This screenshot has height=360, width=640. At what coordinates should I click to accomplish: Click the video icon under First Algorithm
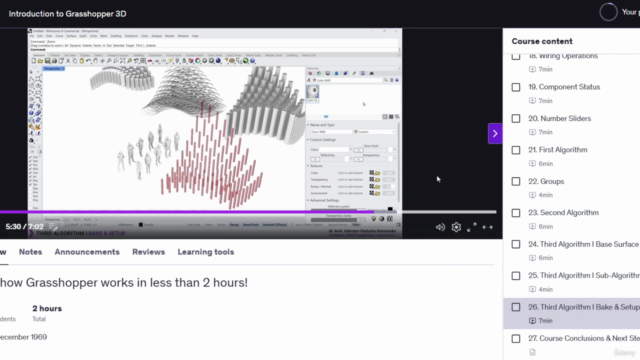tap(532, 164)
